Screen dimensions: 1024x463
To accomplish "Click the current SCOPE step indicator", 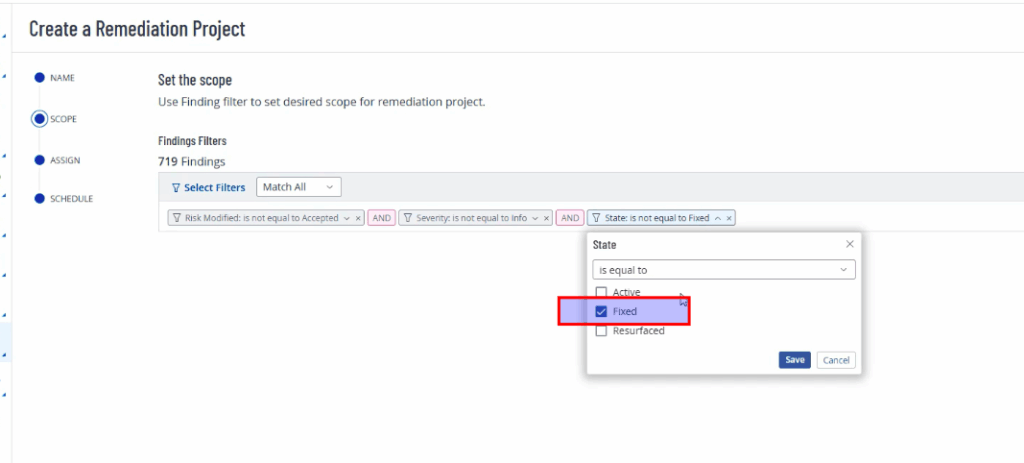I will point(39,118).
